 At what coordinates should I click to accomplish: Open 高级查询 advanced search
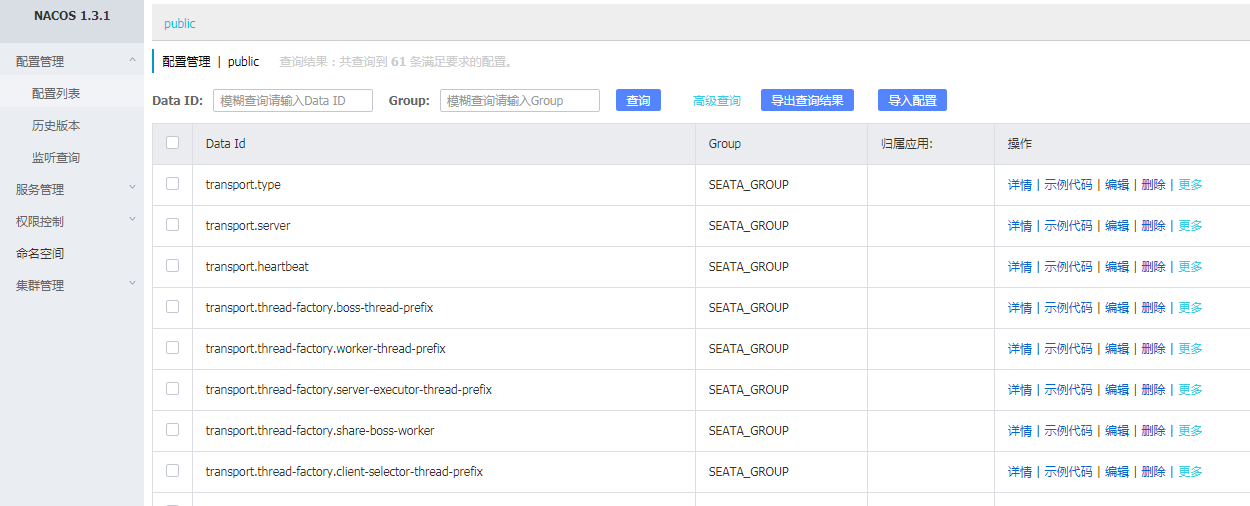tap(717, 101)
